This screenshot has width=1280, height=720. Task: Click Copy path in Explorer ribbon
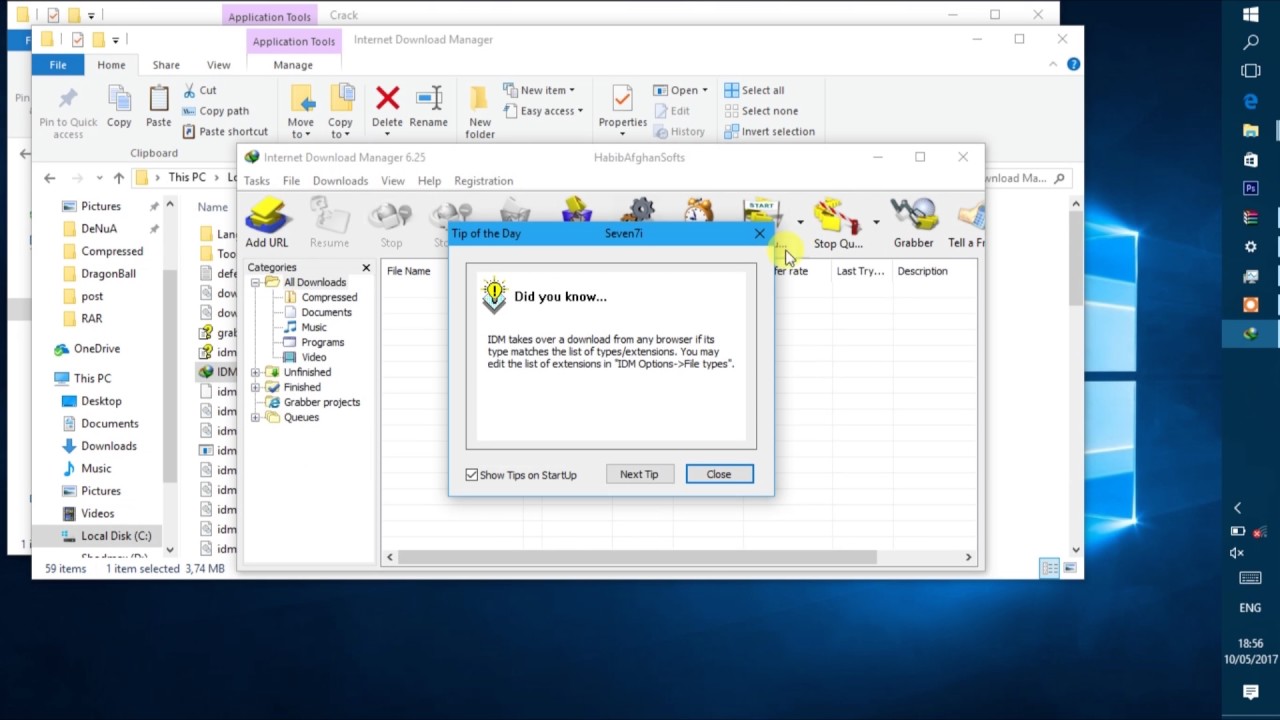[x=215, y=111]
